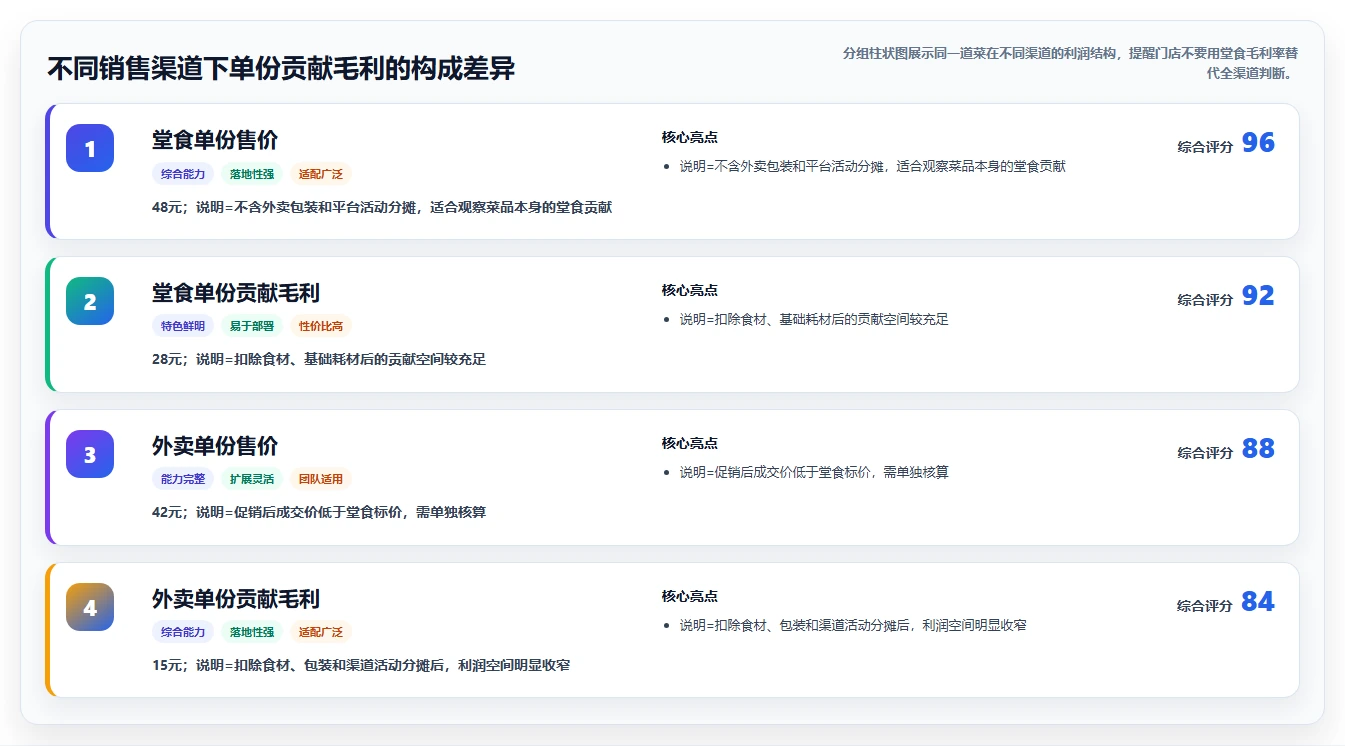Open the 堂食单份贡献毛利 card title
Screen dimensions: 1345x746
tap(236, 293)
